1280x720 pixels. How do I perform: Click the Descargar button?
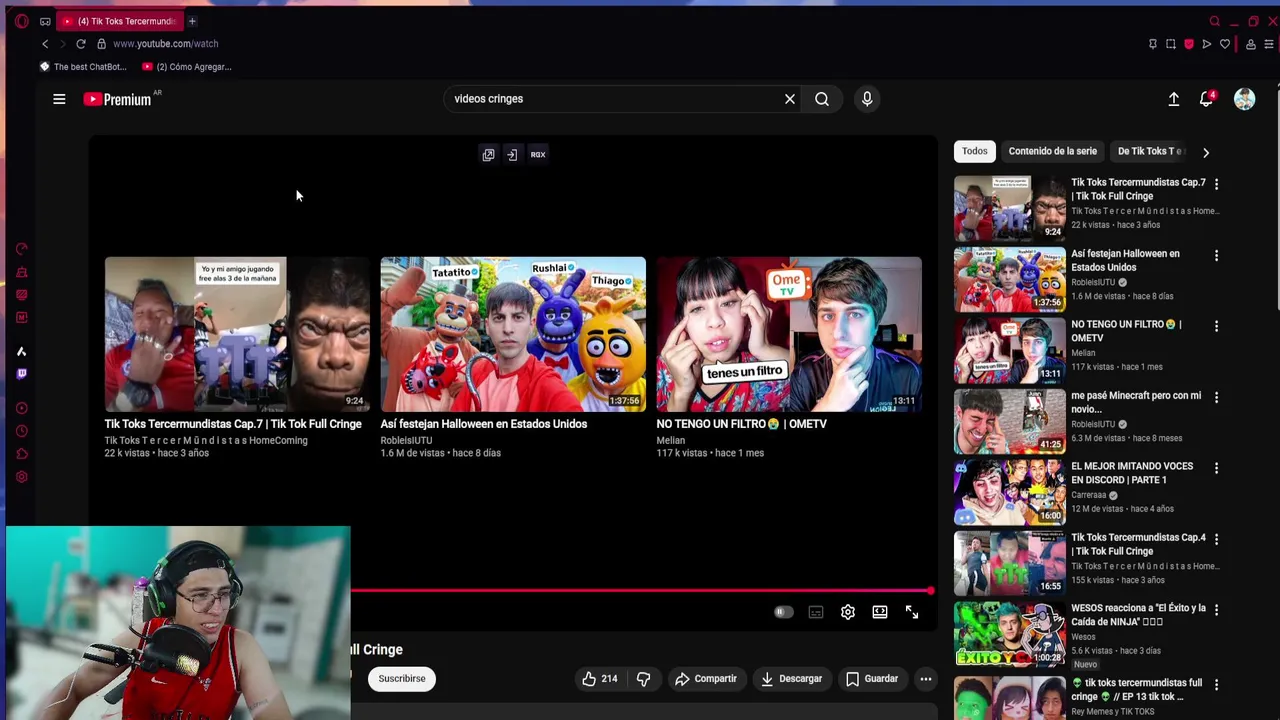pos(791,679)
